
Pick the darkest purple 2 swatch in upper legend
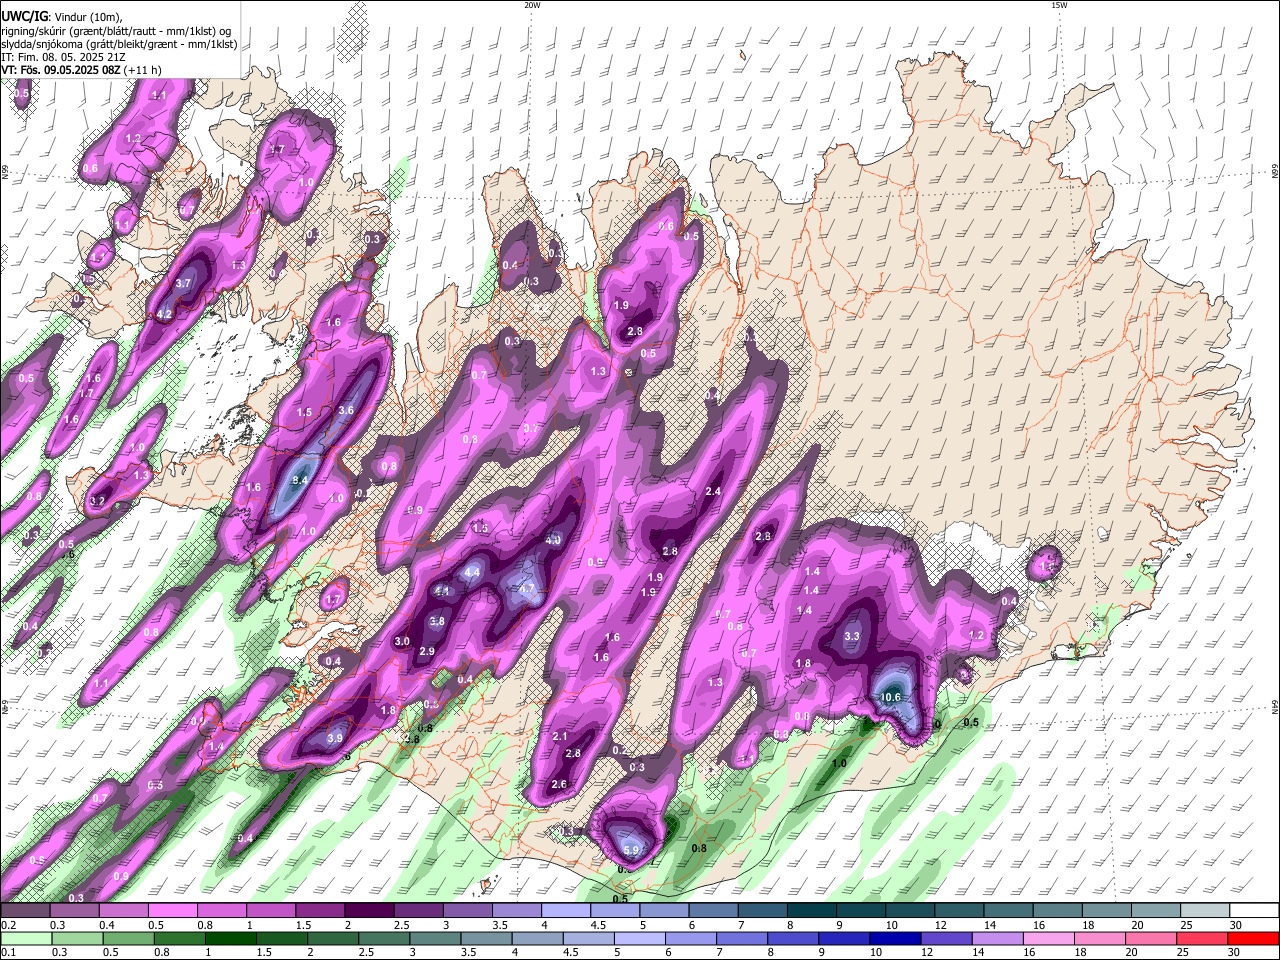[369, 911]
